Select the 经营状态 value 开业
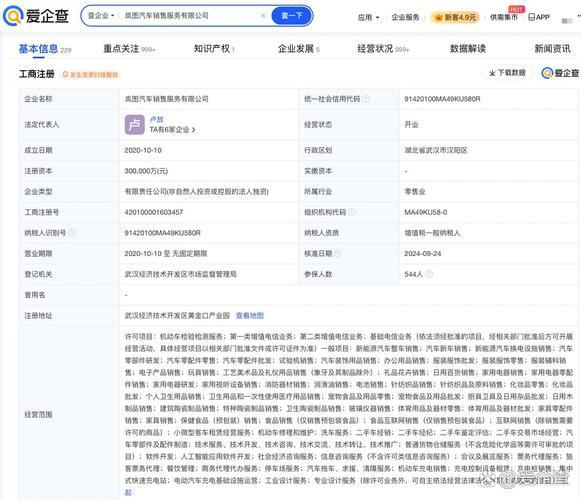Screen dimensions: 581x500 (x=411, y=125)
